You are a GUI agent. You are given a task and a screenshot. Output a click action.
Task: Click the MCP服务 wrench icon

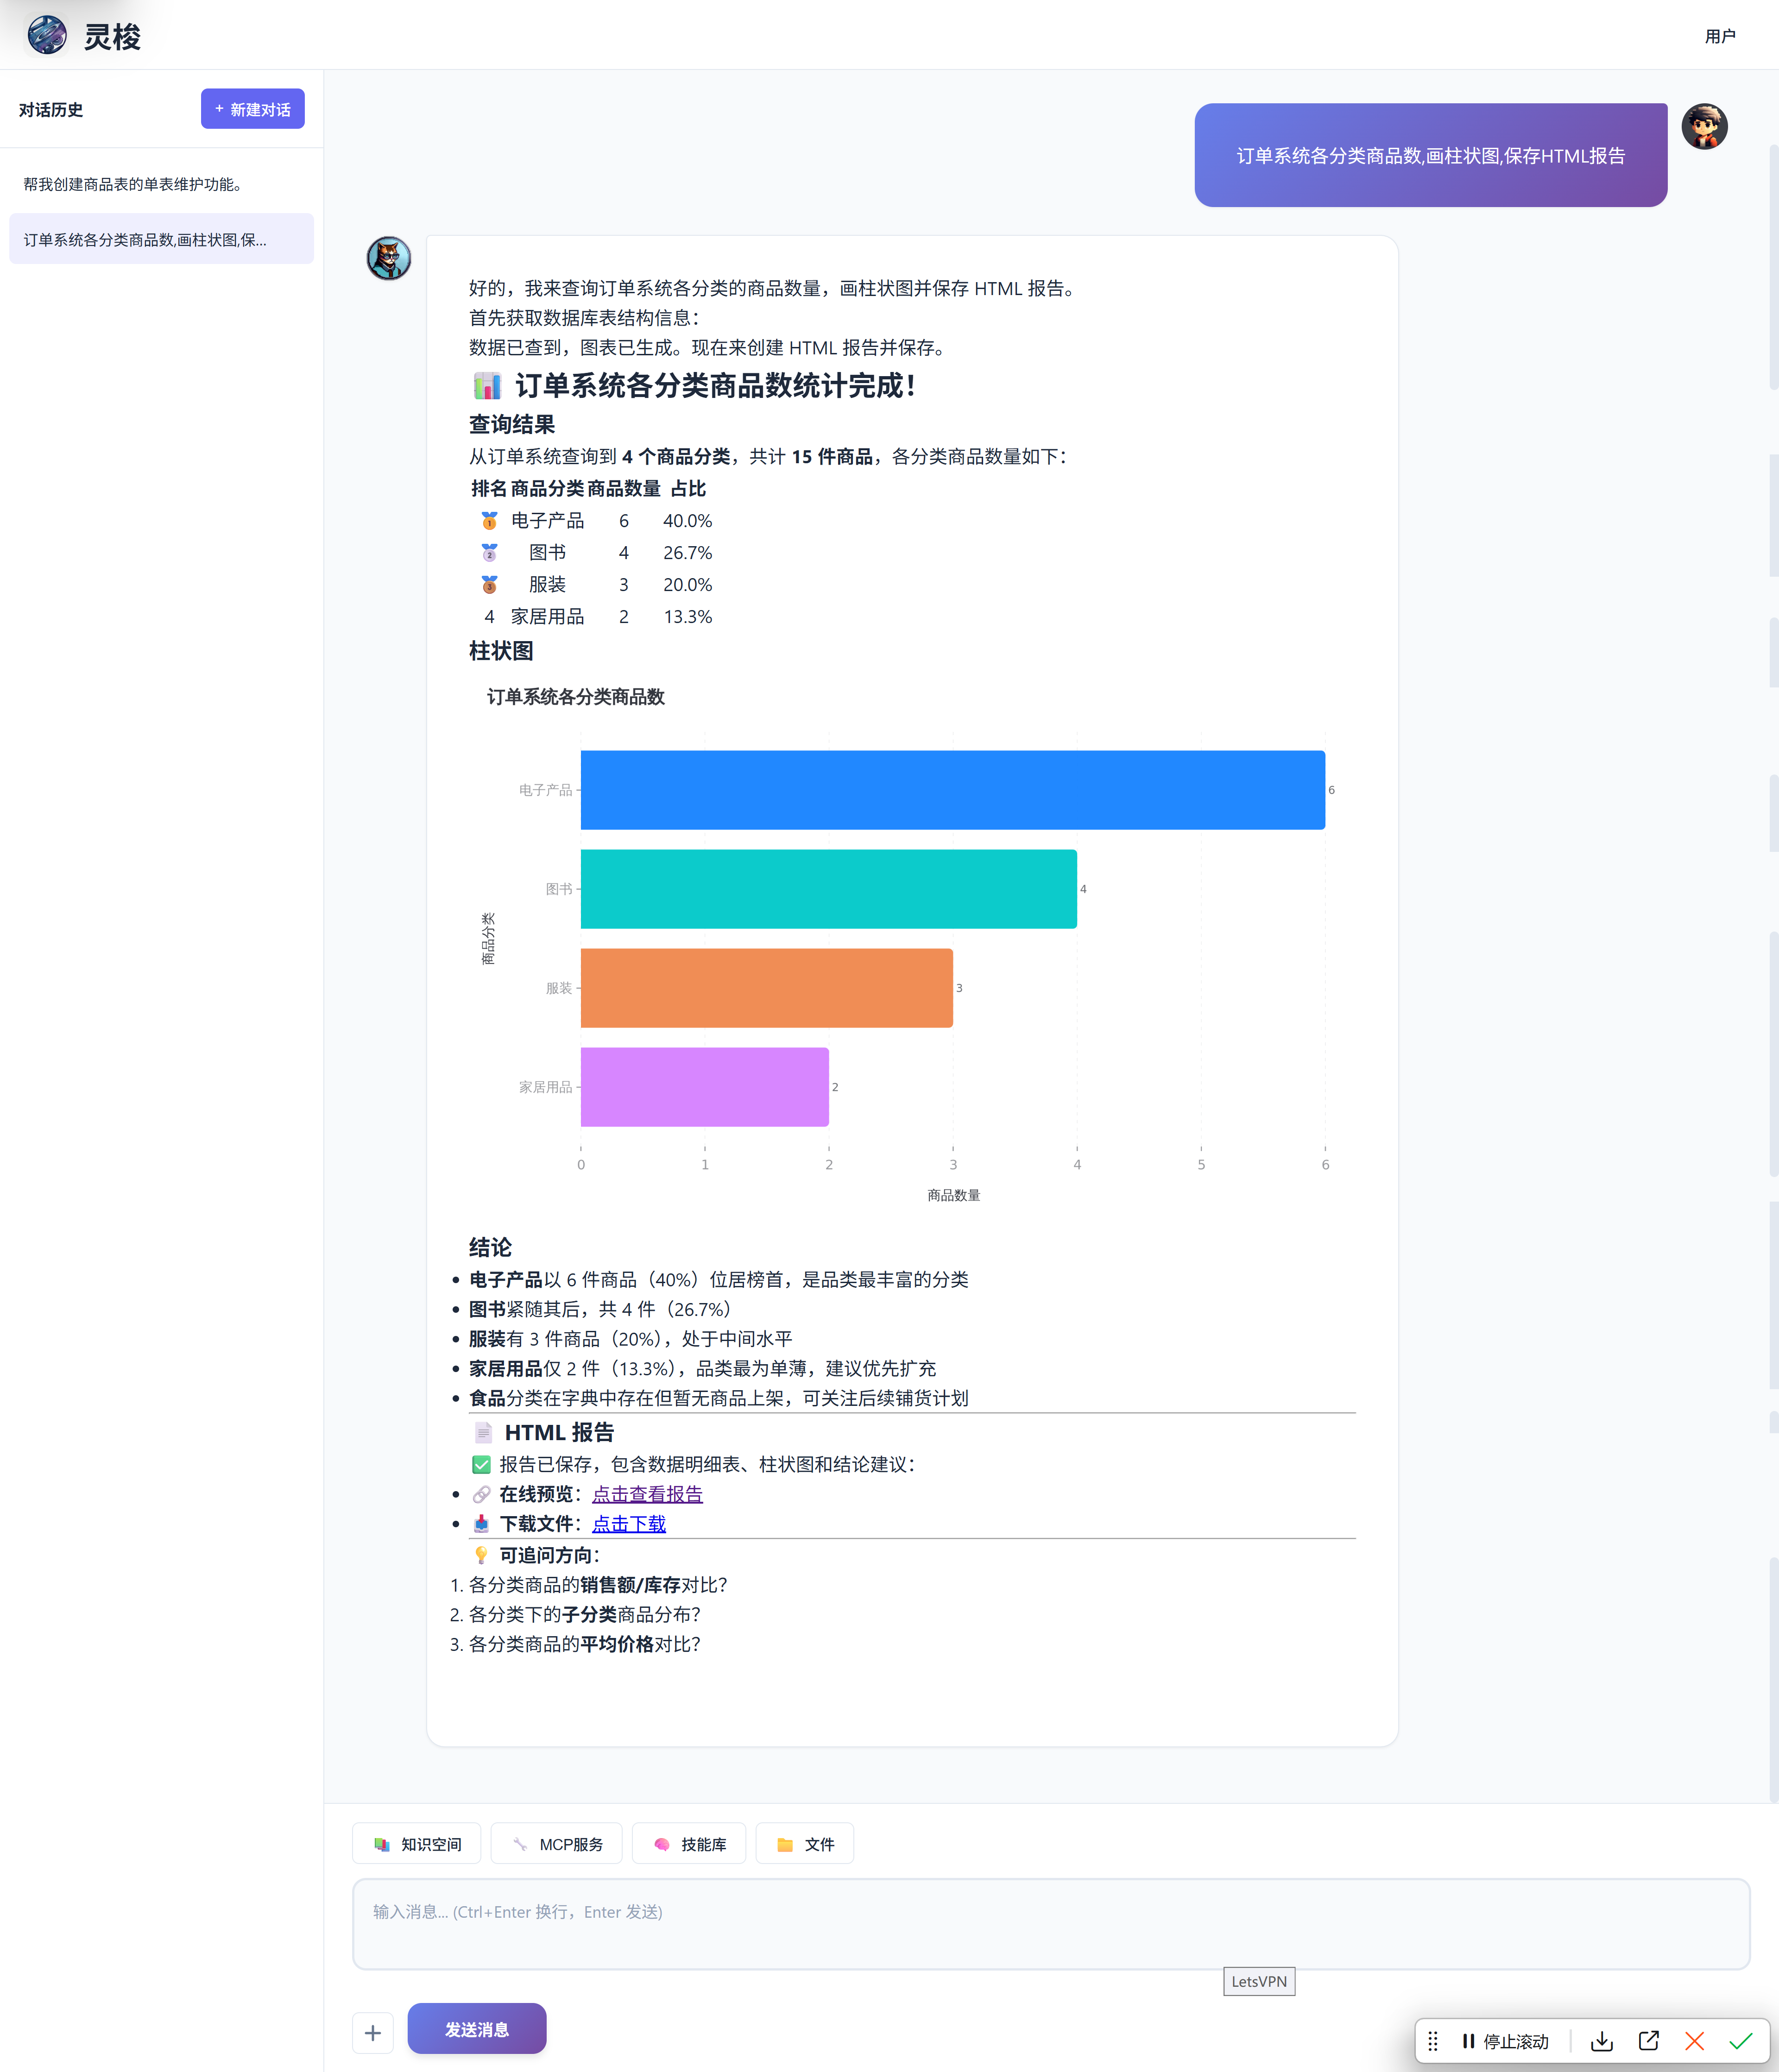pos(520,1845)
